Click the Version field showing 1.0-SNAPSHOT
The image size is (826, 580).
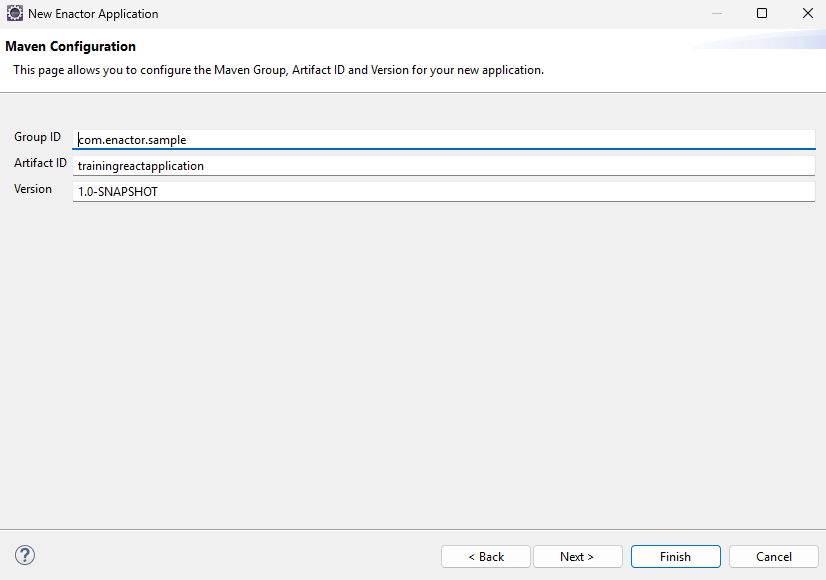click(300, 190)
